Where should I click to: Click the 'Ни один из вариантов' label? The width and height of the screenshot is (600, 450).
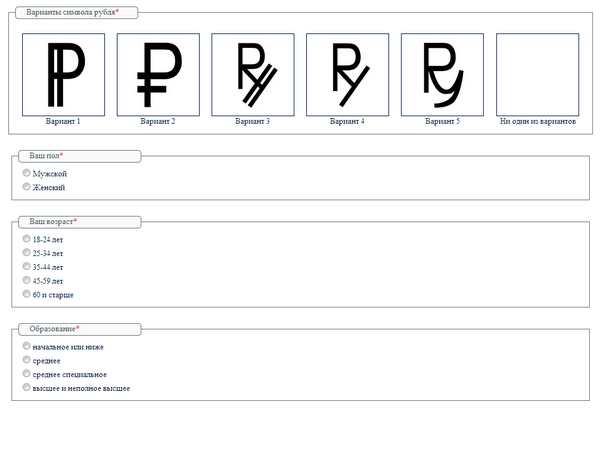click(537, 121)
